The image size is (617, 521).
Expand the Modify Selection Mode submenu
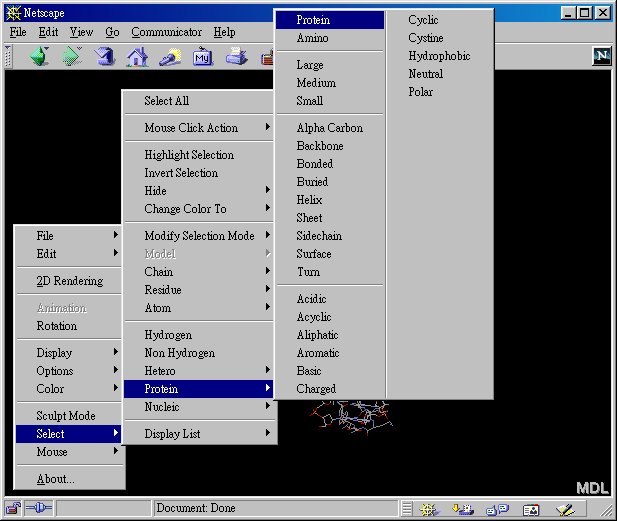[x=199, y=235]
